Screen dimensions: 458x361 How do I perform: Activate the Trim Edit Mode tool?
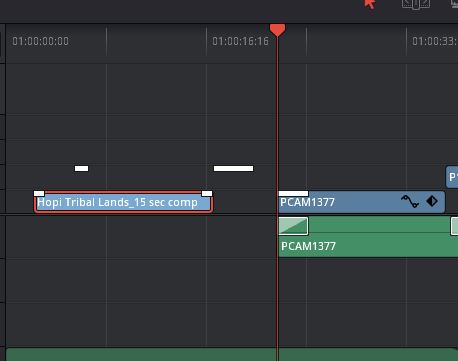coord(416,4)
